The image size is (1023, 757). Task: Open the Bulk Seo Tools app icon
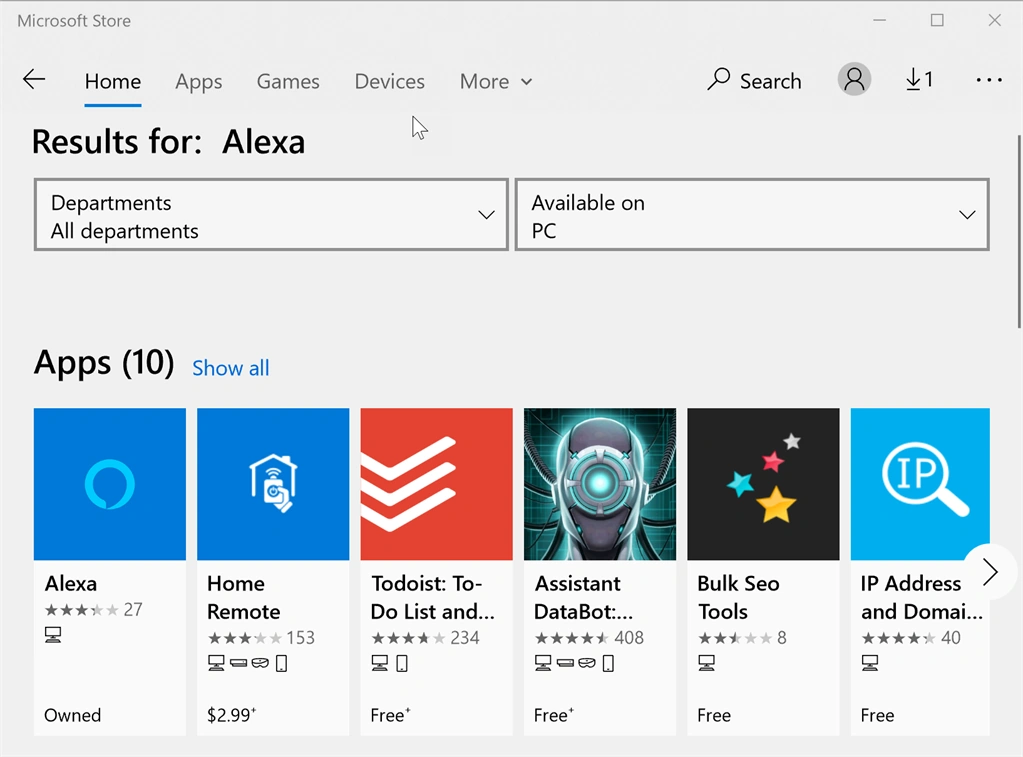click(x=763, y=484)
